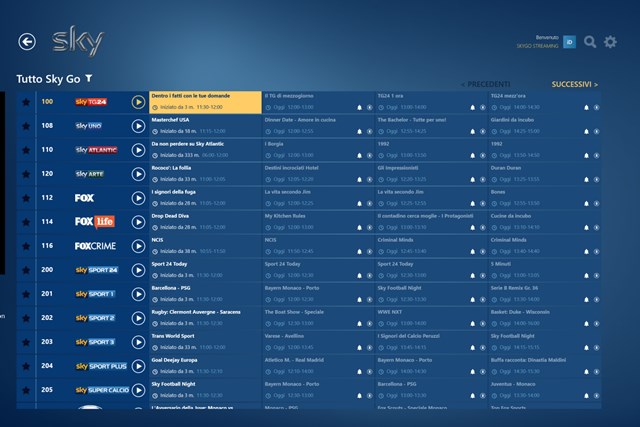Image resolution: width=640 pixels, height=427 pixels.
Task: Open Barcellona - PSG live program on 201
Action: tap(205, 294)
